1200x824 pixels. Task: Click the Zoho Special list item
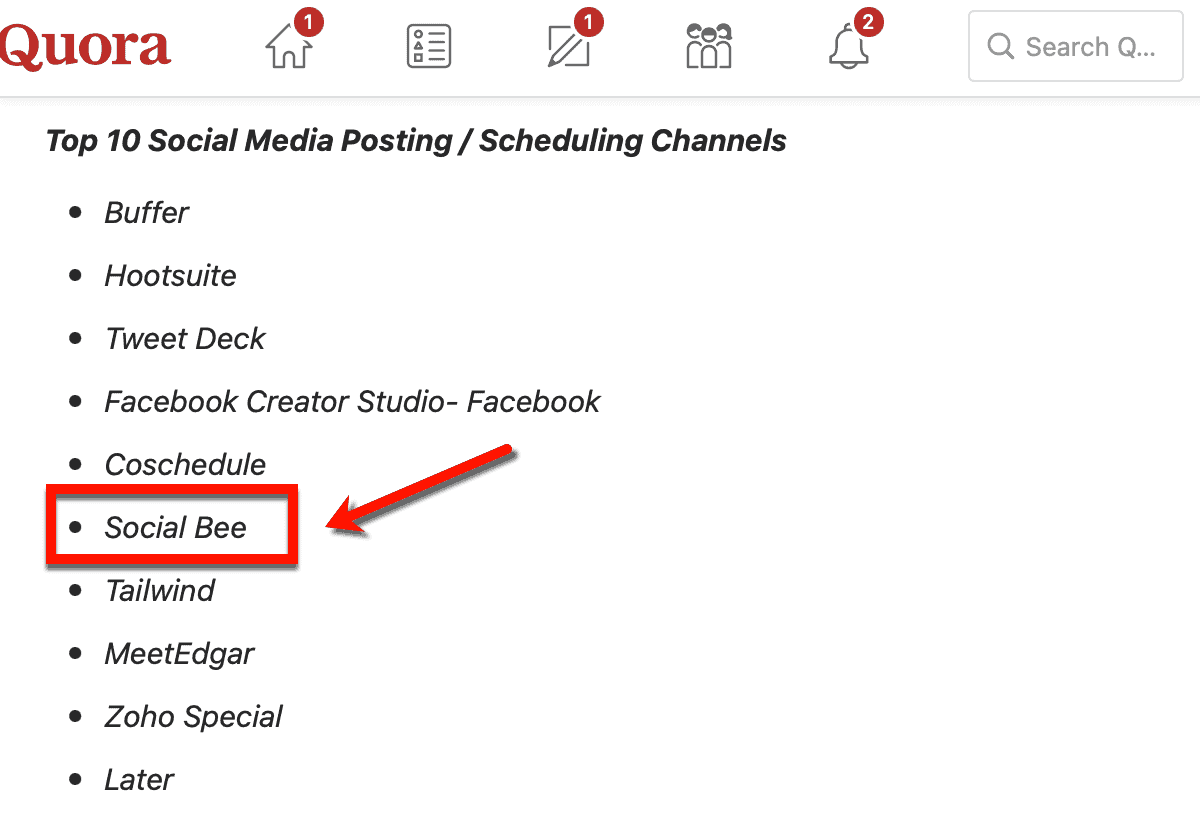tap(193, 717)
